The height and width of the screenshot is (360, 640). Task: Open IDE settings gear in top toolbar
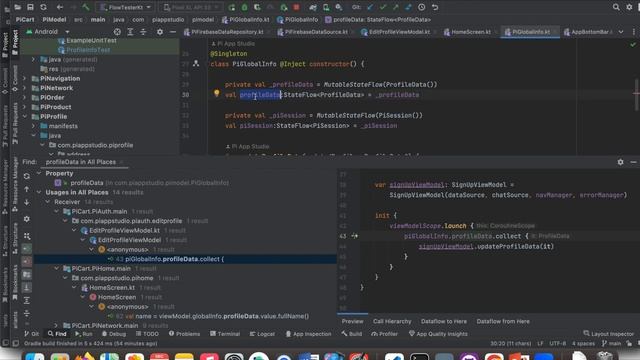[x=629, y=7]
